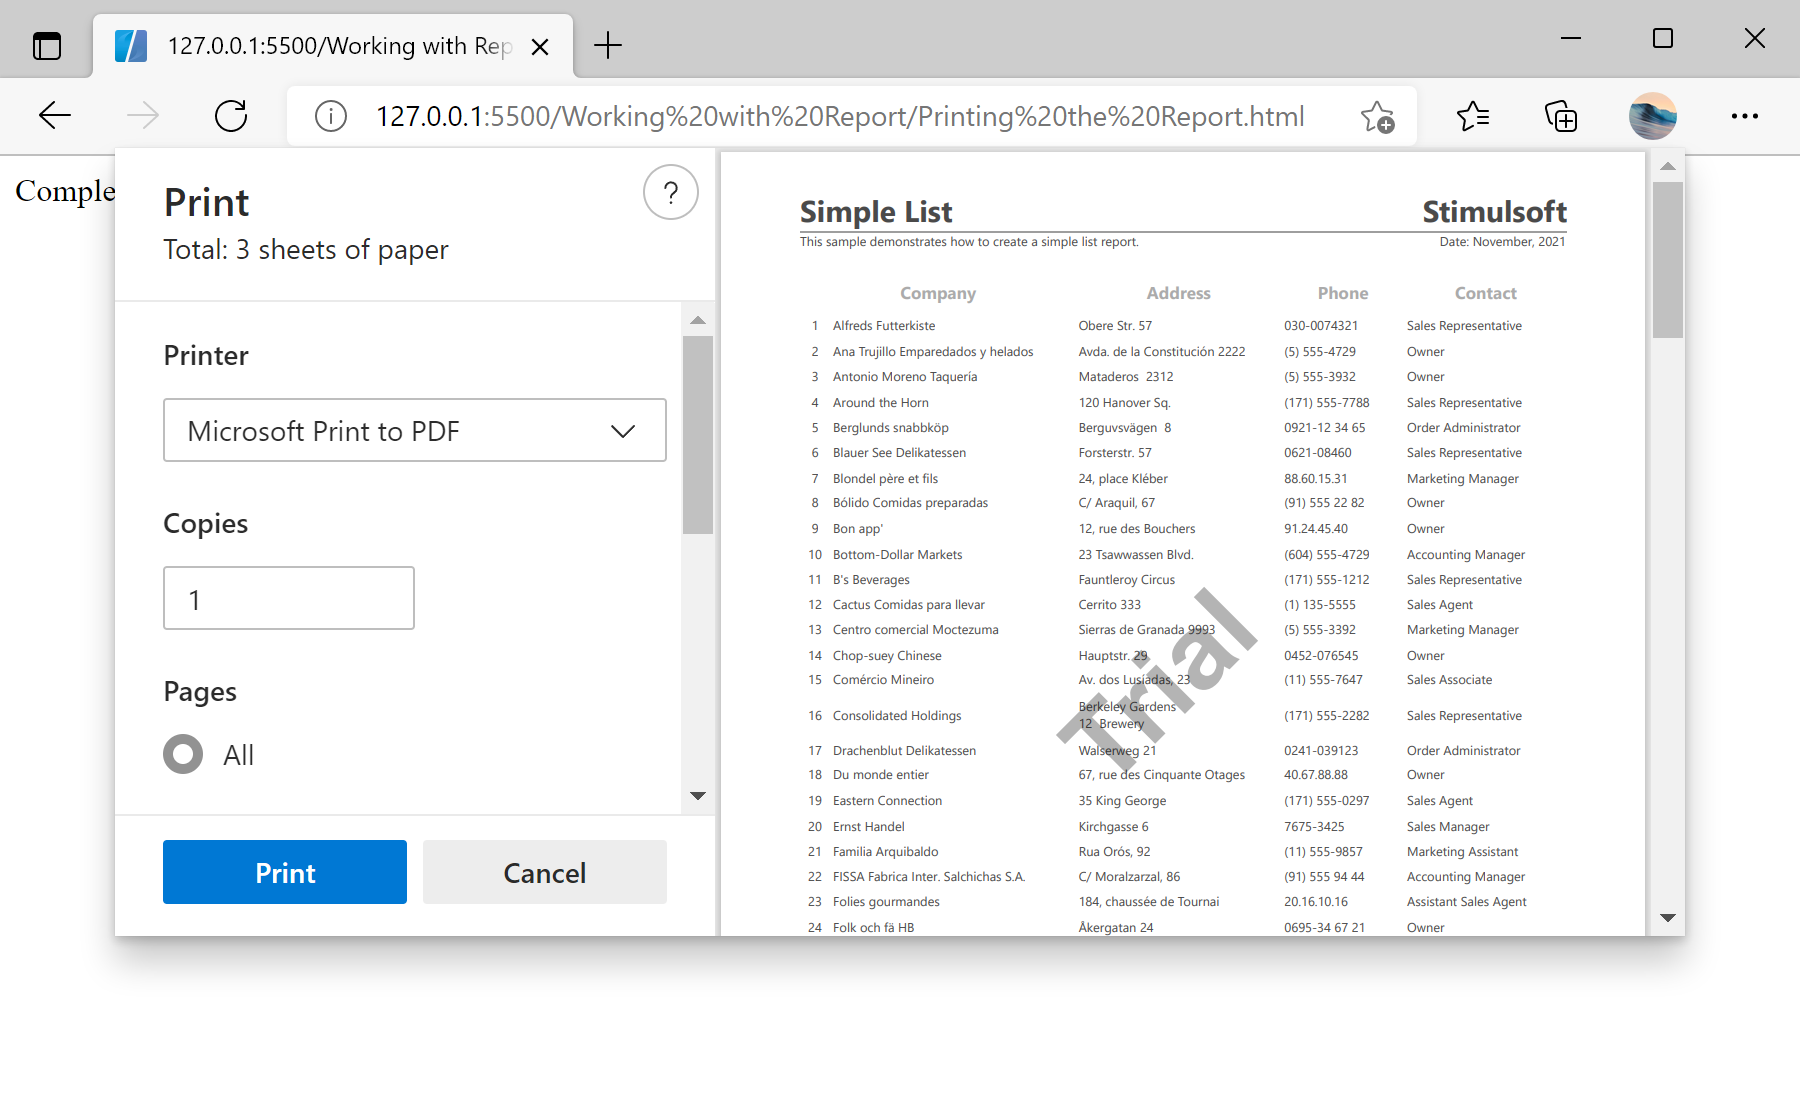This screenshot has width=1800, height=1100.
Task: Refresh the current page
Action: coord(230,115)
